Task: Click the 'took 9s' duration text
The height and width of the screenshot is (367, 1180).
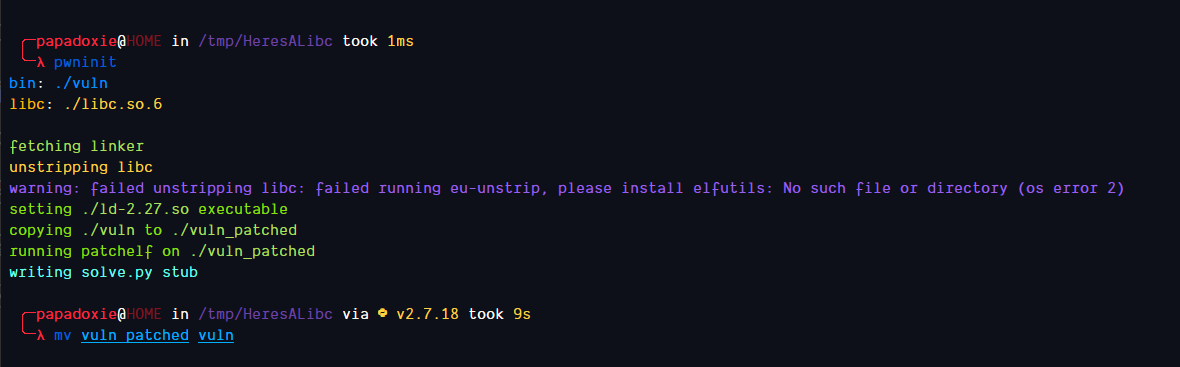Action: pyautogui.click(x=500, y=314)
